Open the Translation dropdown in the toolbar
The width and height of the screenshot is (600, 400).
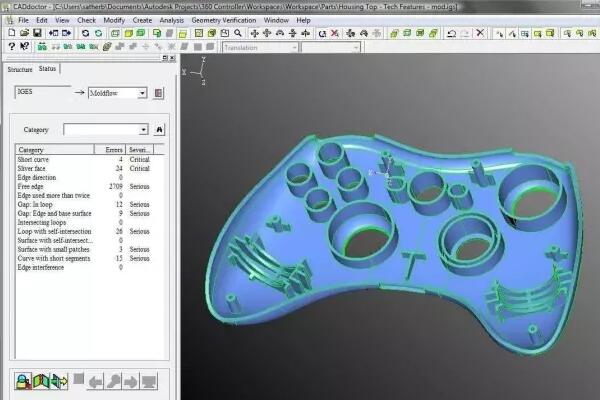point(293,47)
